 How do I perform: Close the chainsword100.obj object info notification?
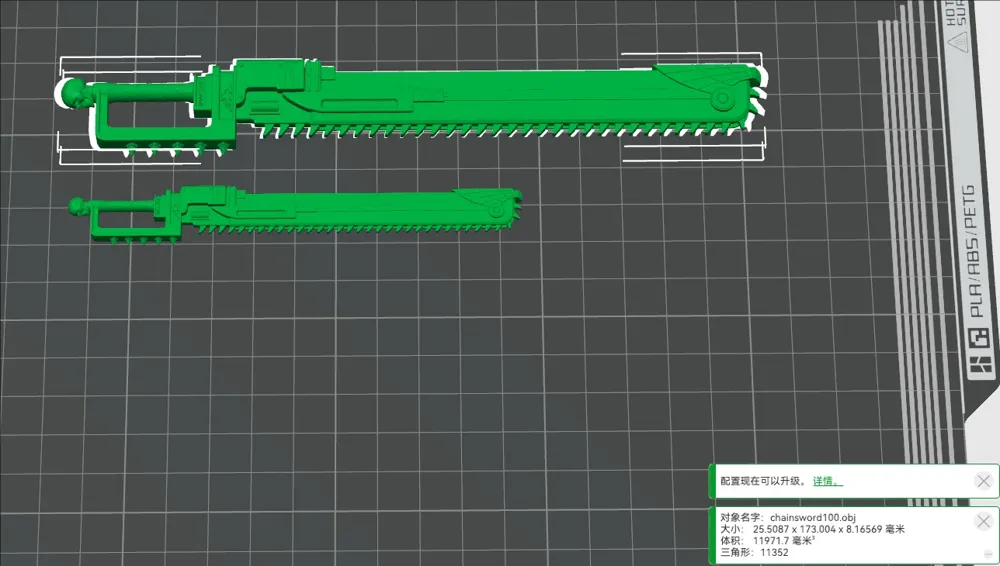[983, 522]
